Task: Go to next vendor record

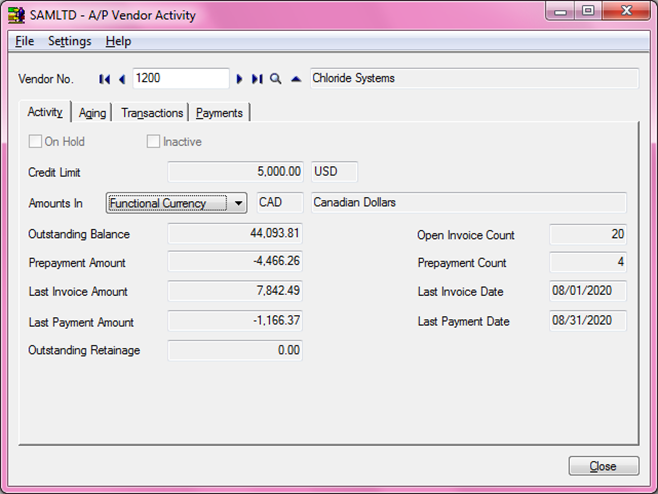Action: pyautogui.click(x=239, y=79)
